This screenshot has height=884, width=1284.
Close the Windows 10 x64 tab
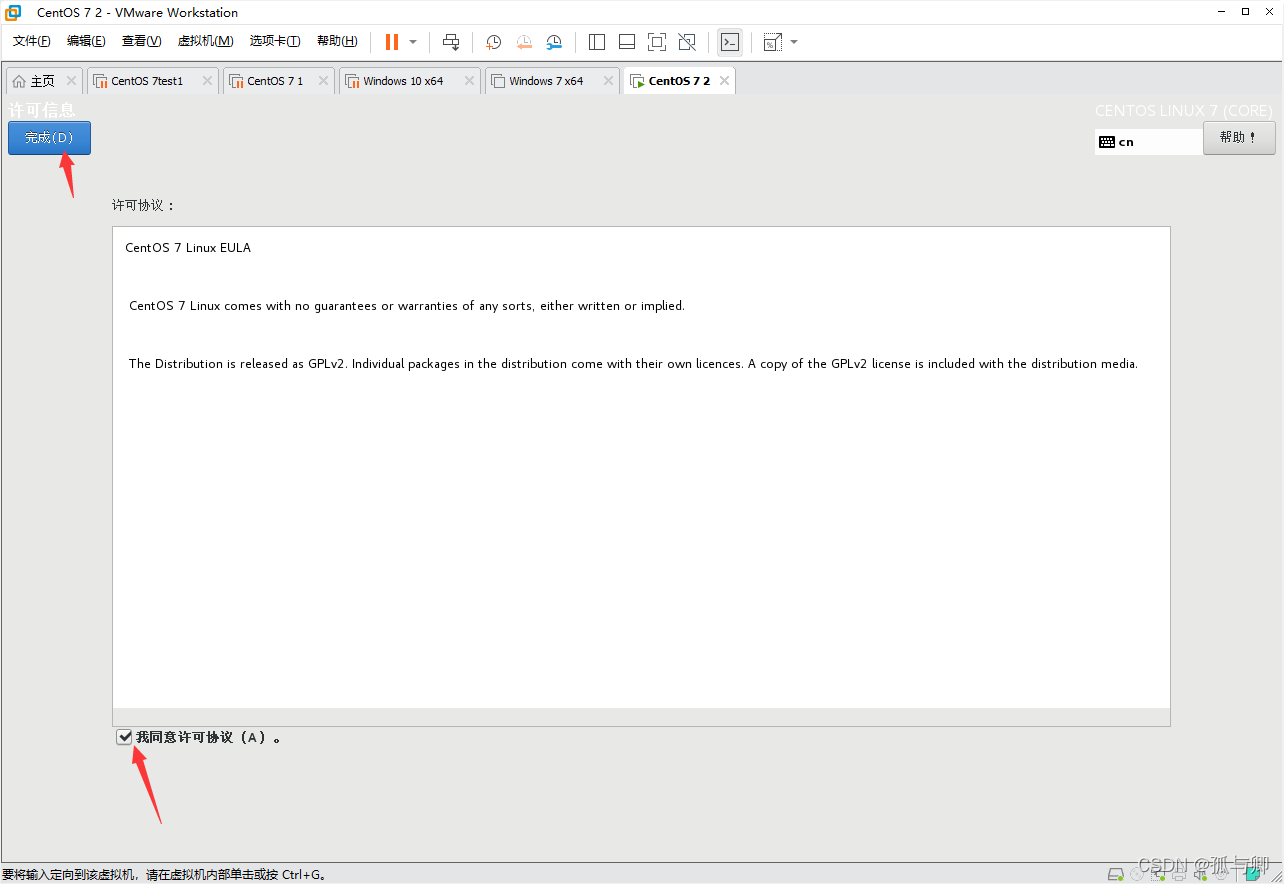469,81
